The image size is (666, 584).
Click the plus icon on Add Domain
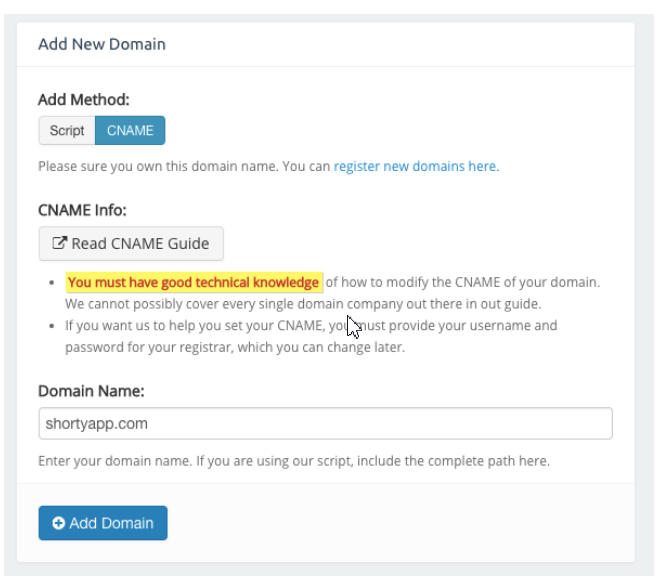[58, 523]
